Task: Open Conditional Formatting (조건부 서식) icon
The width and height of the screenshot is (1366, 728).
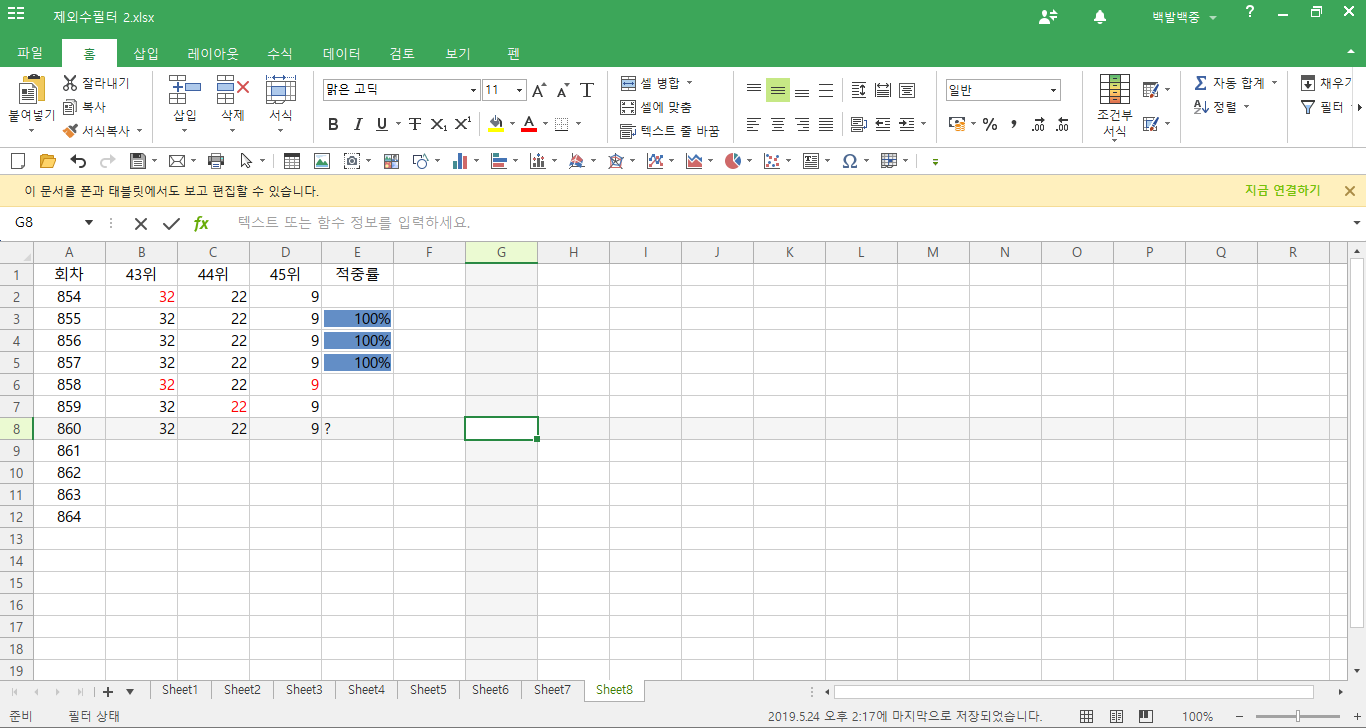Action: [x=1114, y=90]
